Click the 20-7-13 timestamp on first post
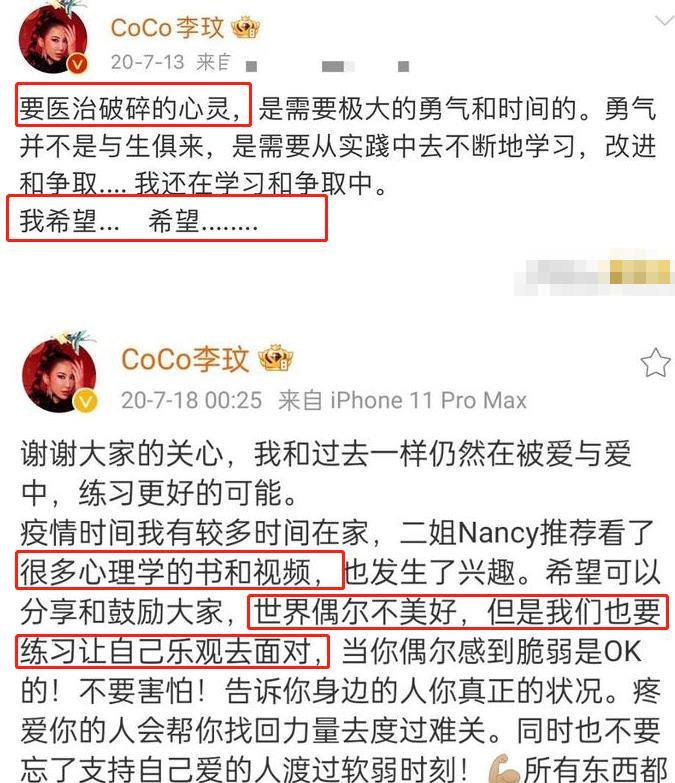Image resolution: width=675 pixels, height=783 pixels. tap(147, 62)
